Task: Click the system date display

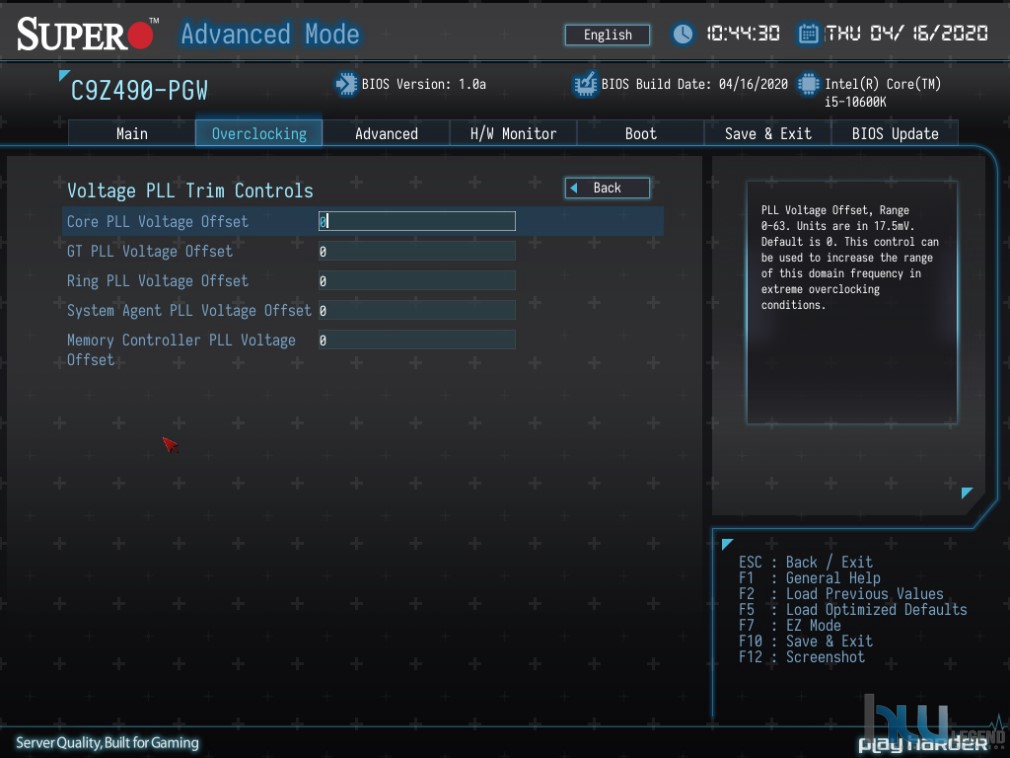Action: 906,33
